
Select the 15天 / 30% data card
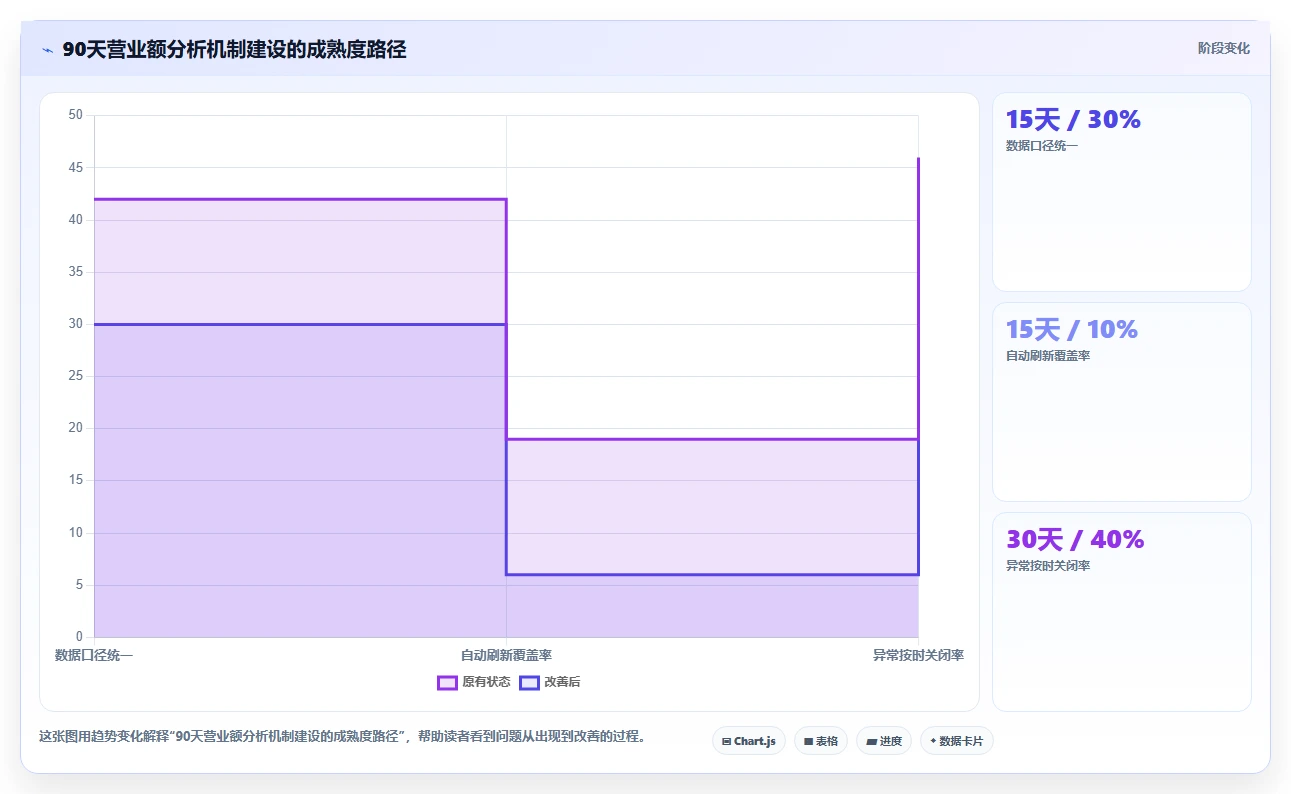click(x=1121, y=192)
